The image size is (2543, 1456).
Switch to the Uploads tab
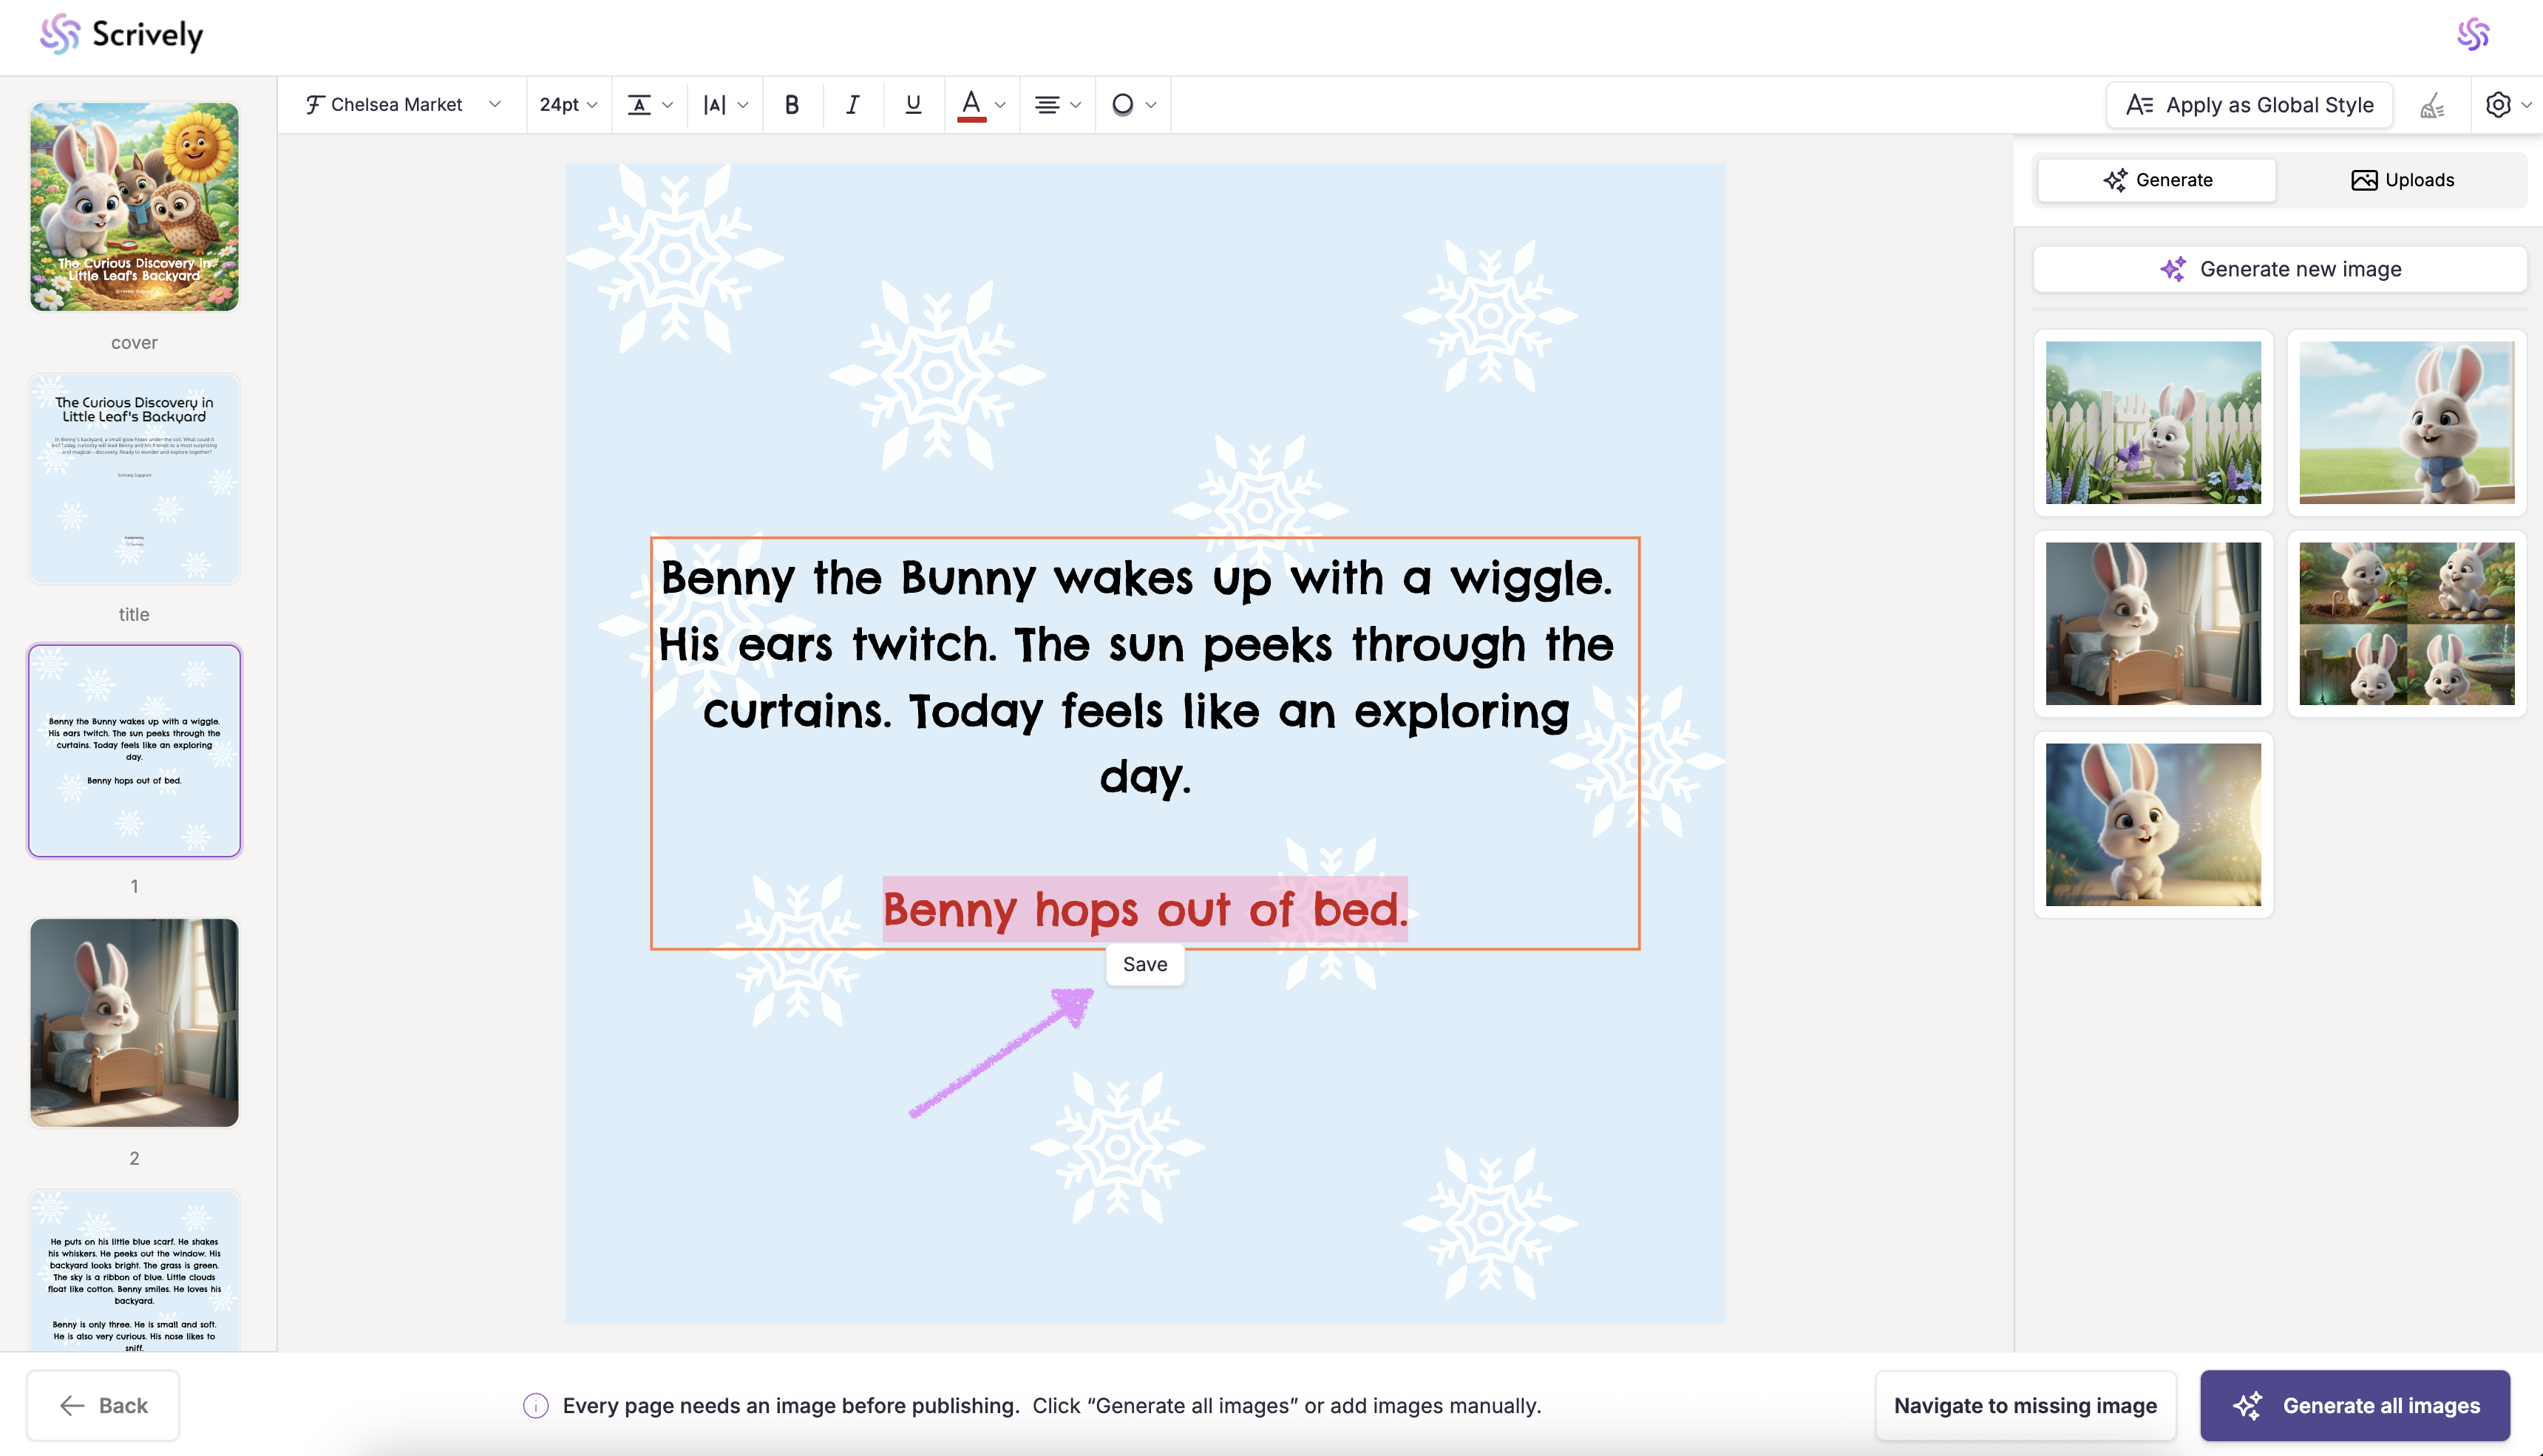point(2402,180)
